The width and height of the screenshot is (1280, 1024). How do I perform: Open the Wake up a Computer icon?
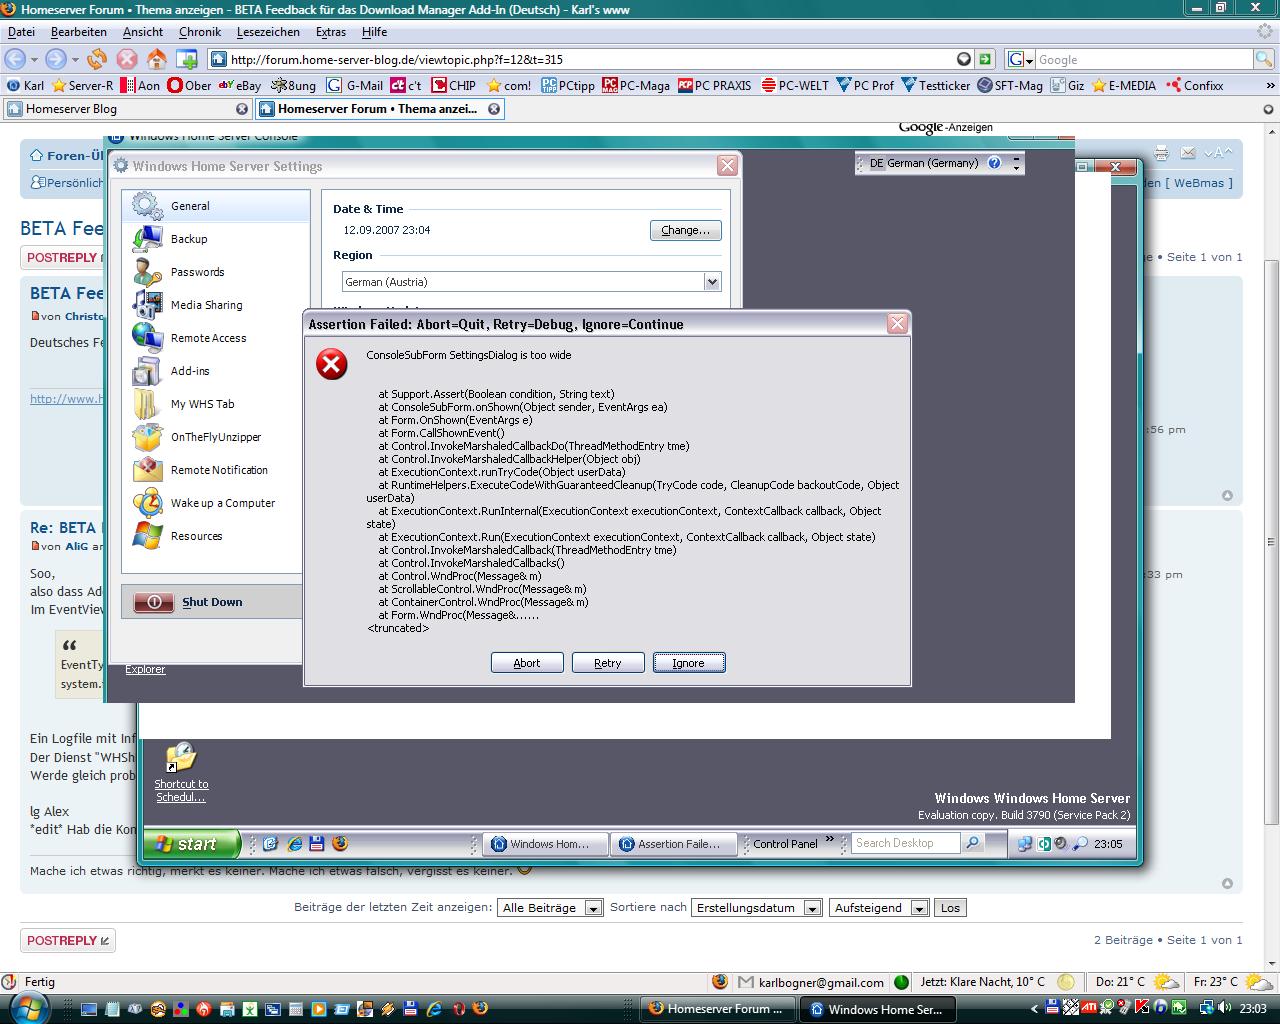coord(147,503)
